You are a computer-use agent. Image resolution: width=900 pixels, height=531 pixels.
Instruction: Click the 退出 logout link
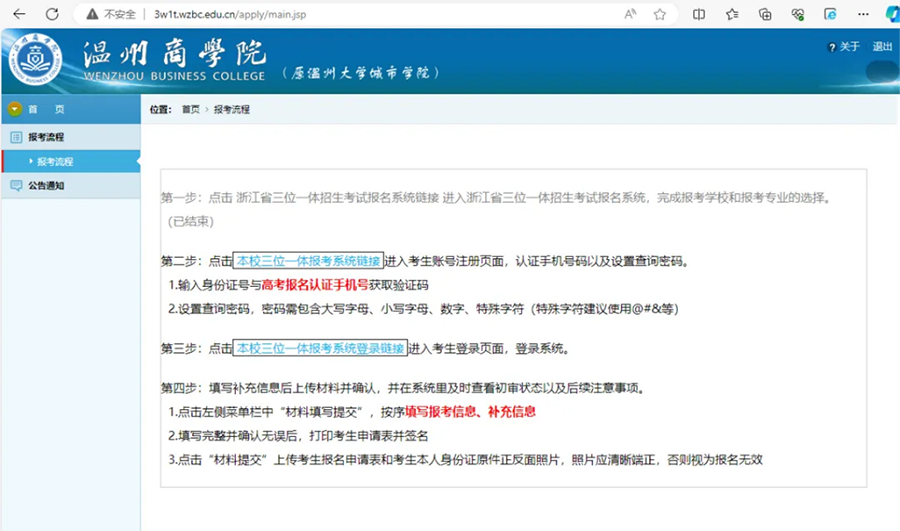[882, 46]
